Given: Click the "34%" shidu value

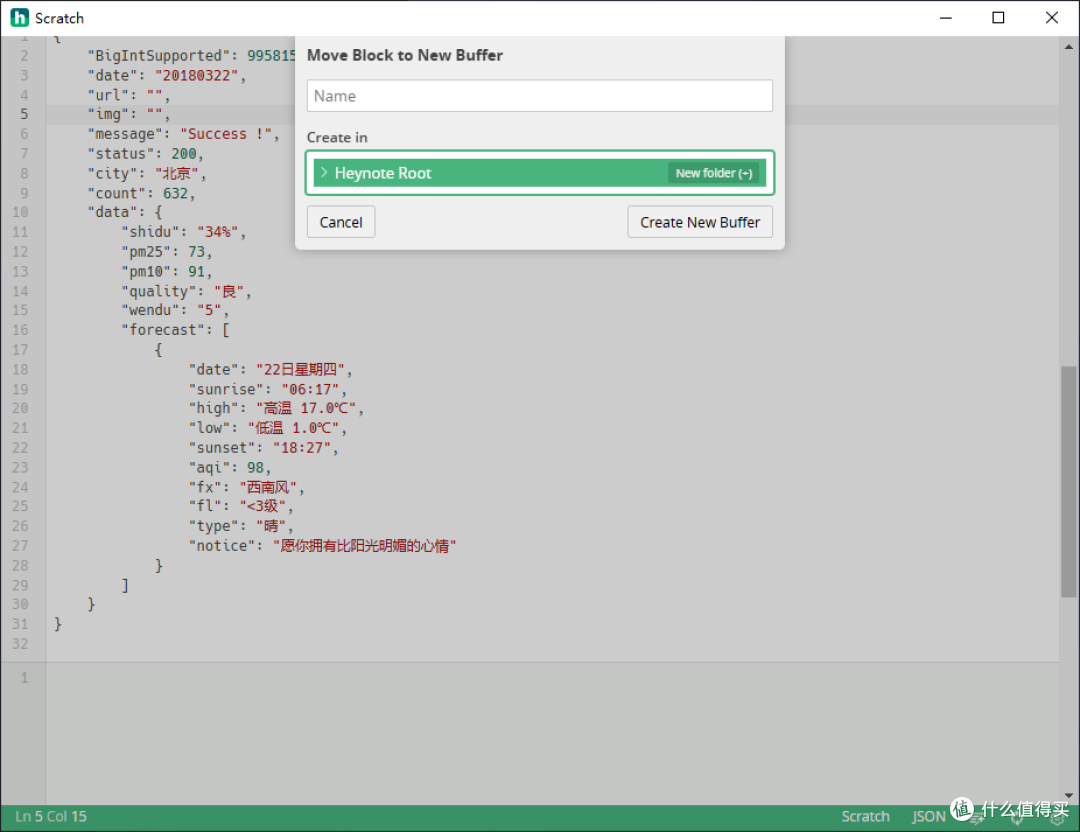Looking at the screenshot, I should (218, 232).
